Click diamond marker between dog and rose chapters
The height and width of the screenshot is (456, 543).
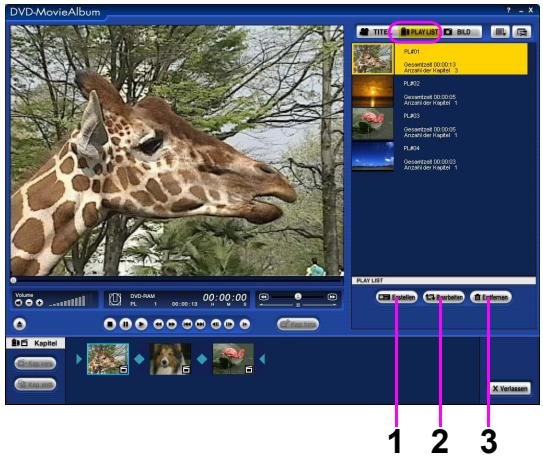pos(202,359)
